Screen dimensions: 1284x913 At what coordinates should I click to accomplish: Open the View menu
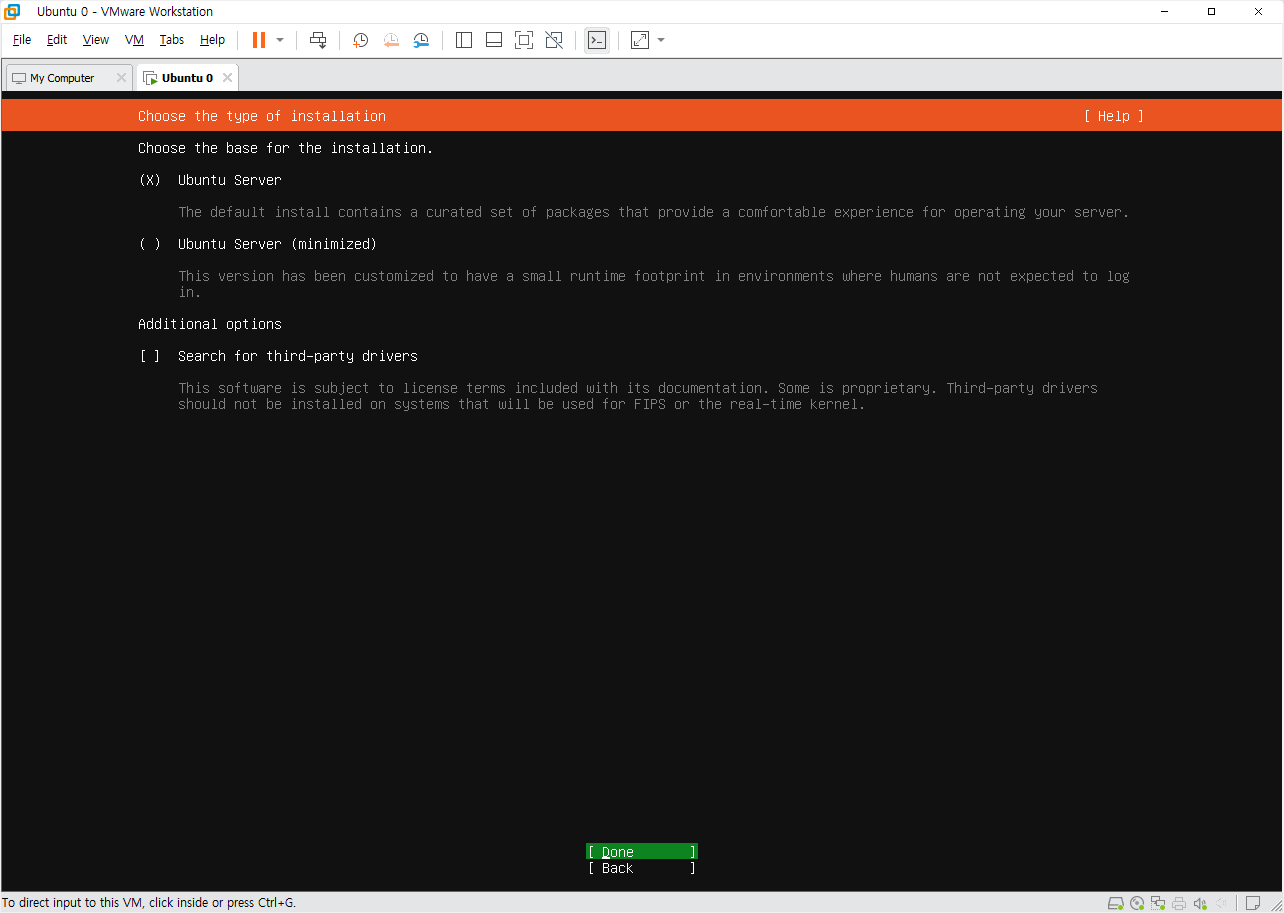coord(96,40)
